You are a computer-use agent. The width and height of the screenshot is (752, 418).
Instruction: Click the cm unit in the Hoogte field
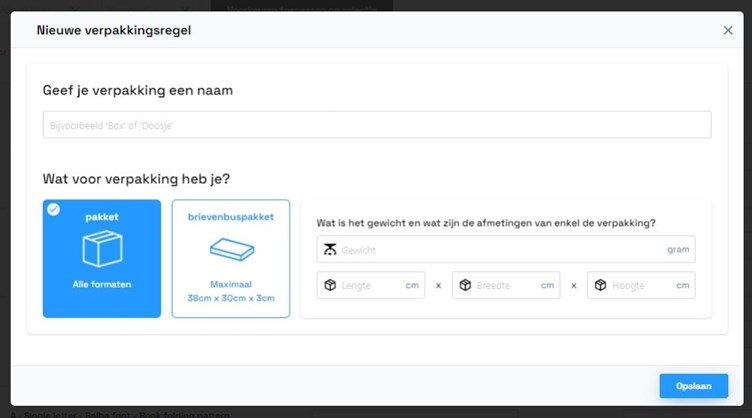point(682,285)
